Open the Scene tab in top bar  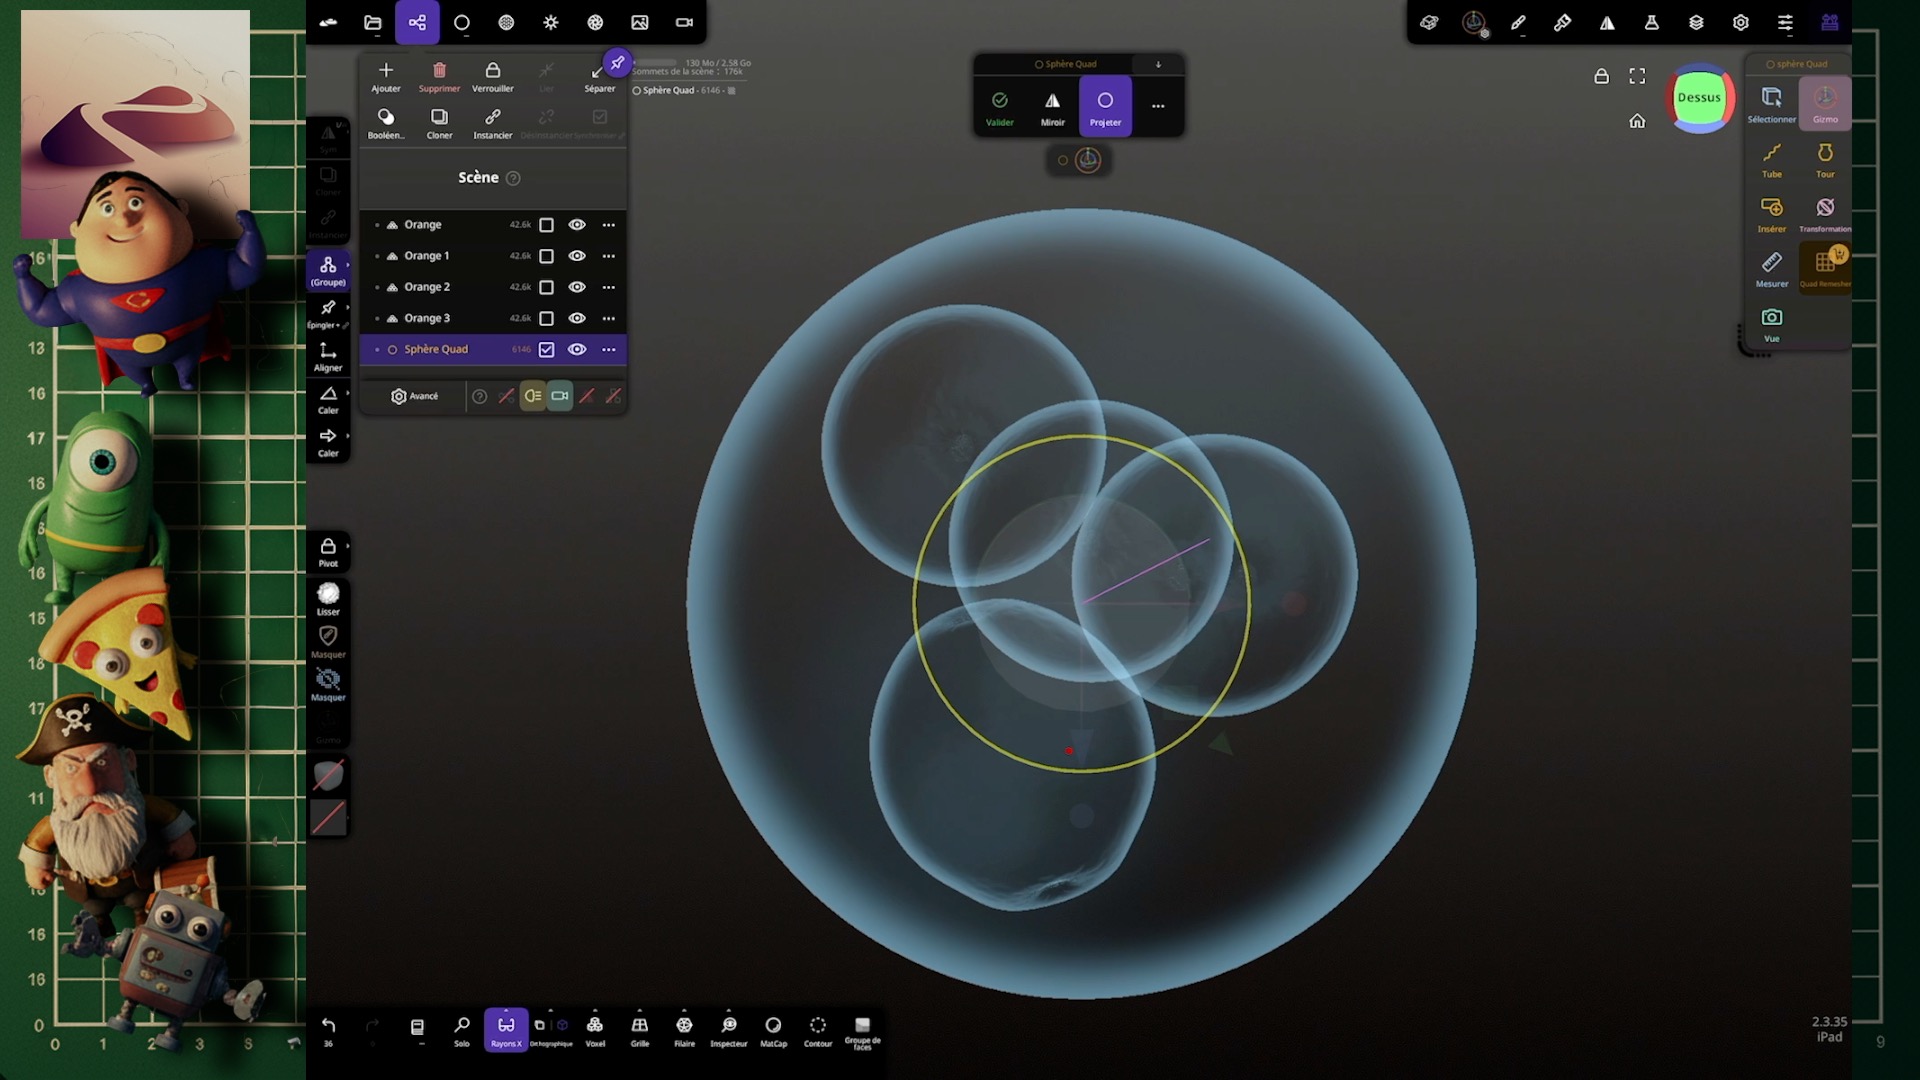point(417,22)
